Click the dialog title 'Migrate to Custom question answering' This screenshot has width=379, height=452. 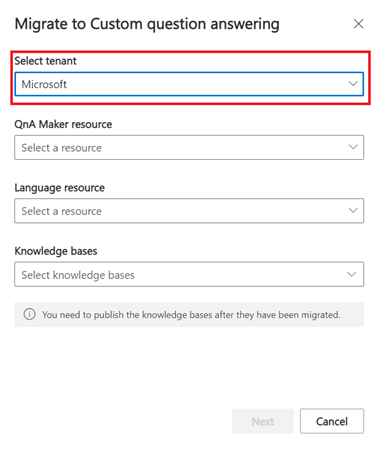(147, 24)
